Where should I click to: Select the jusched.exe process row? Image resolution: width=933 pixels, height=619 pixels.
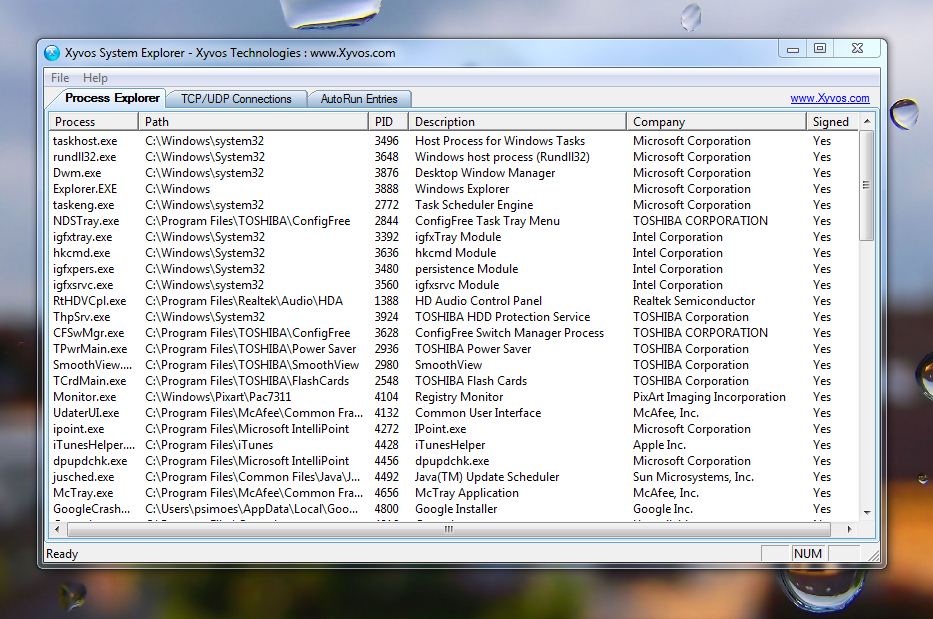coord(453,477)
